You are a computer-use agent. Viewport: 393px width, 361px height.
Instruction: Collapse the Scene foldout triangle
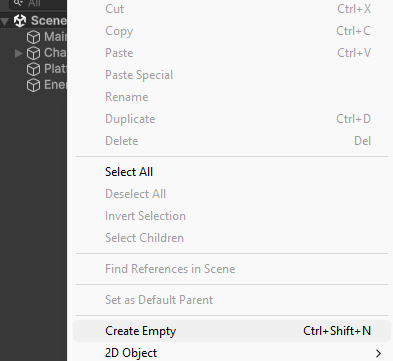click(5, 22)
